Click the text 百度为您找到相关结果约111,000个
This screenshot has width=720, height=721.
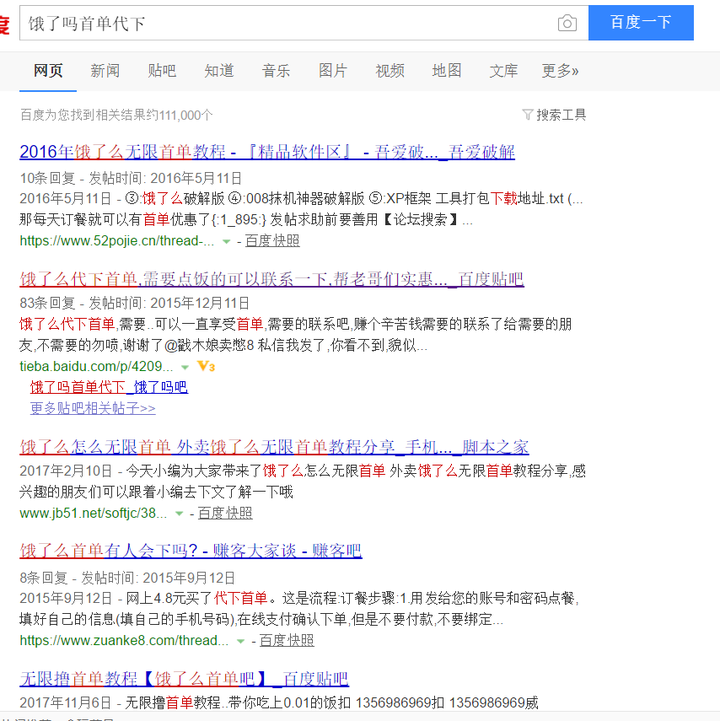[116, 115]
